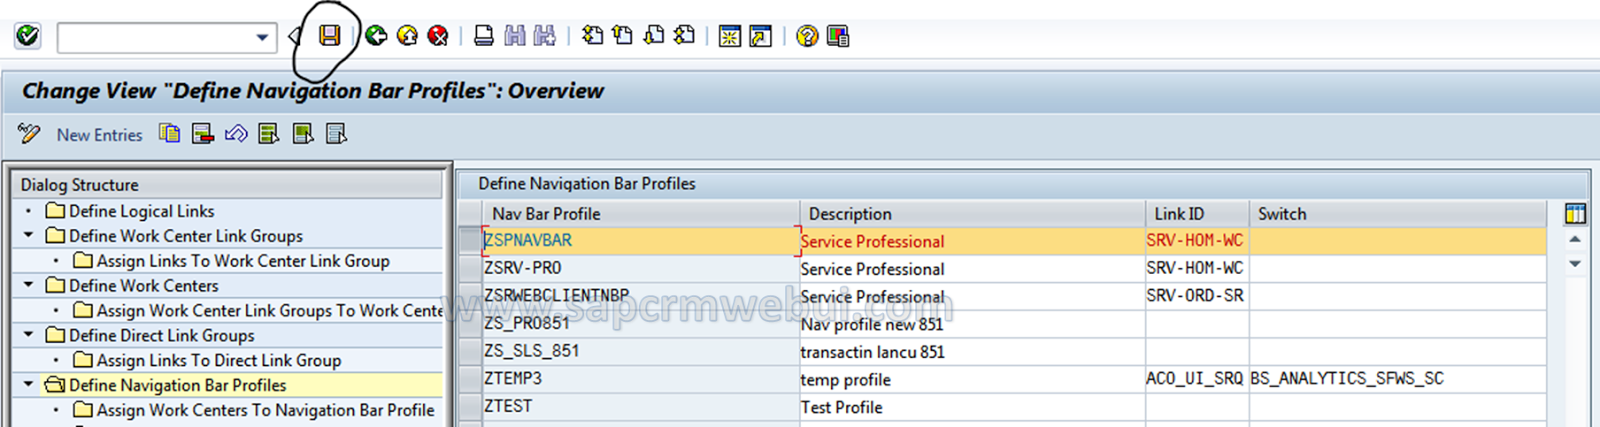Click the green Enter checkmark icon

tap(28, 36)
